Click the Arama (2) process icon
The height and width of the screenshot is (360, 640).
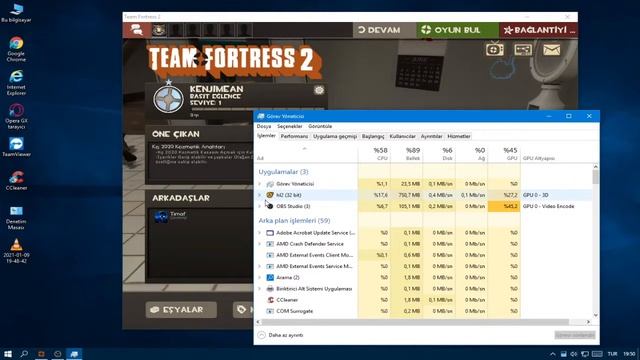[x=270, y=278]
